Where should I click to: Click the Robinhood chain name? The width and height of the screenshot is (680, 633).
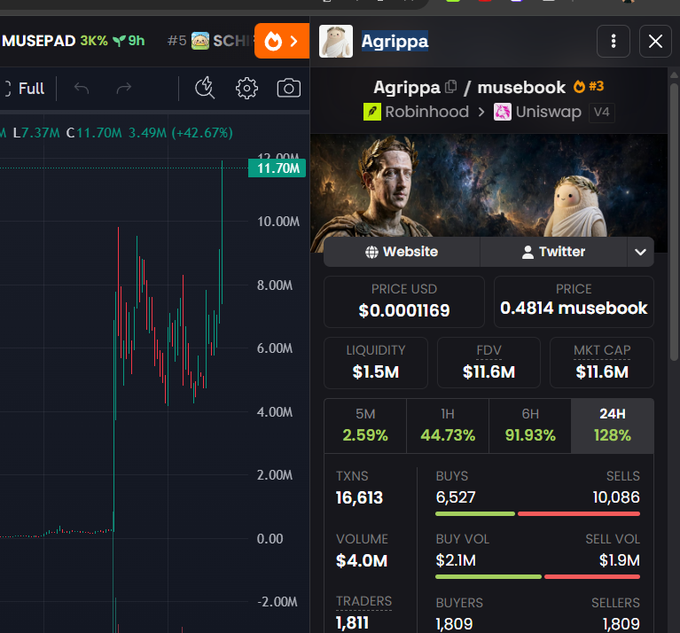click(427, 112)
